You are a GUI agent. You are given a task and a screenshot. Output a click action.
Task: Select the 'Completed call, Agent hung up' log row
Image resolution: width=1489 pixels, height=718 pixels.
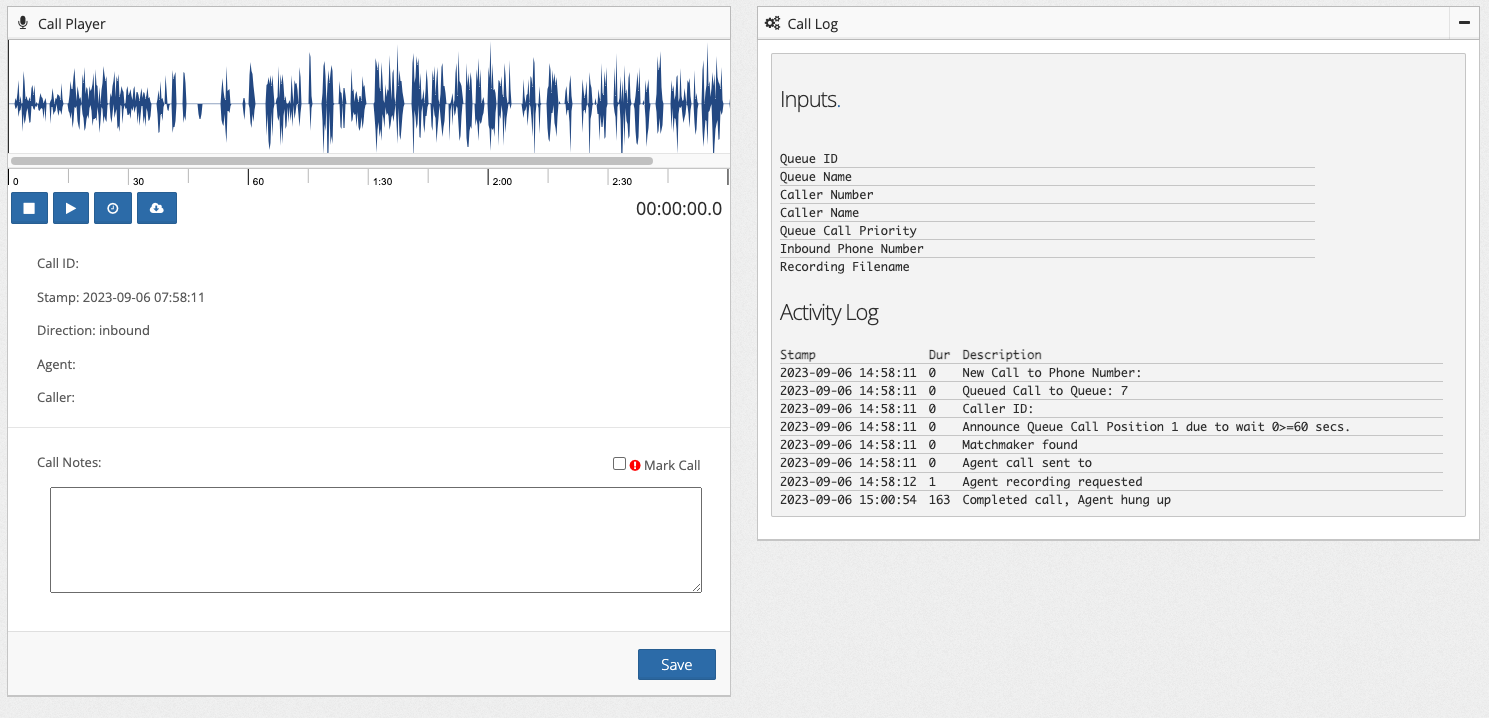pos(1065,500)
